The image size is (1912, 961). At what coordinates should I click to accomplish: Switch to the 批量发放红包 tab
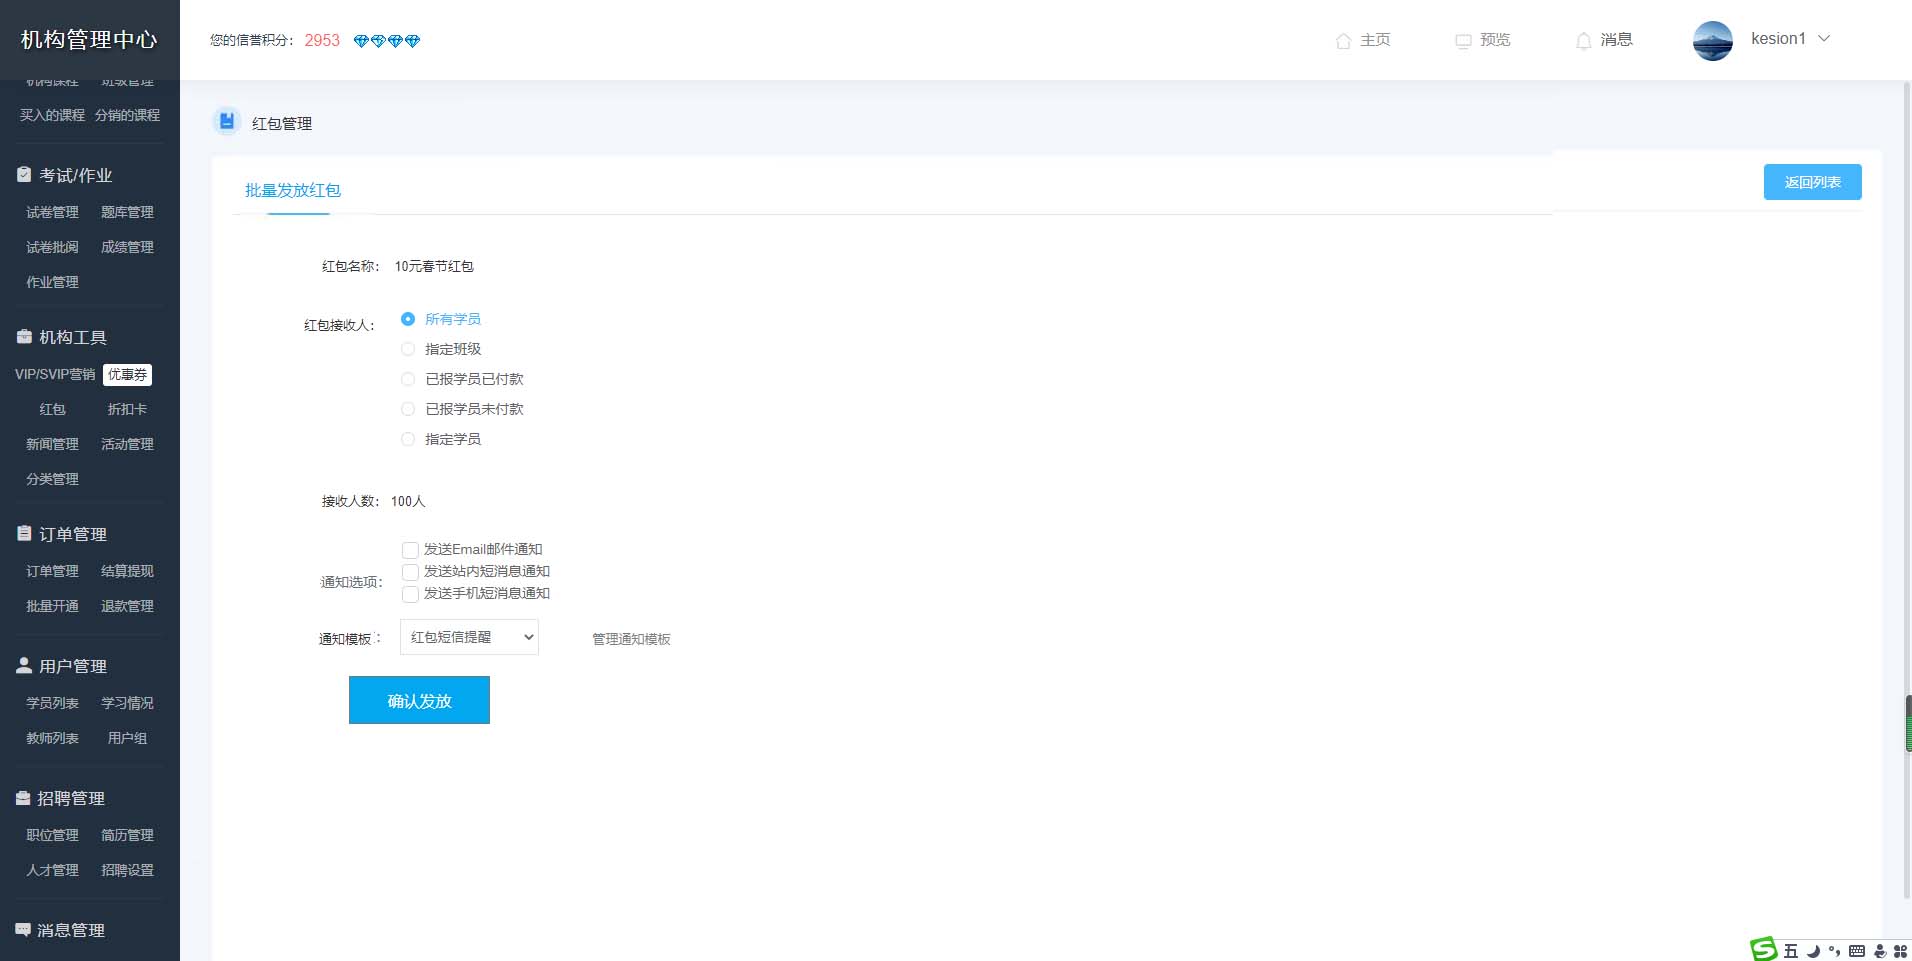point(293,190)
